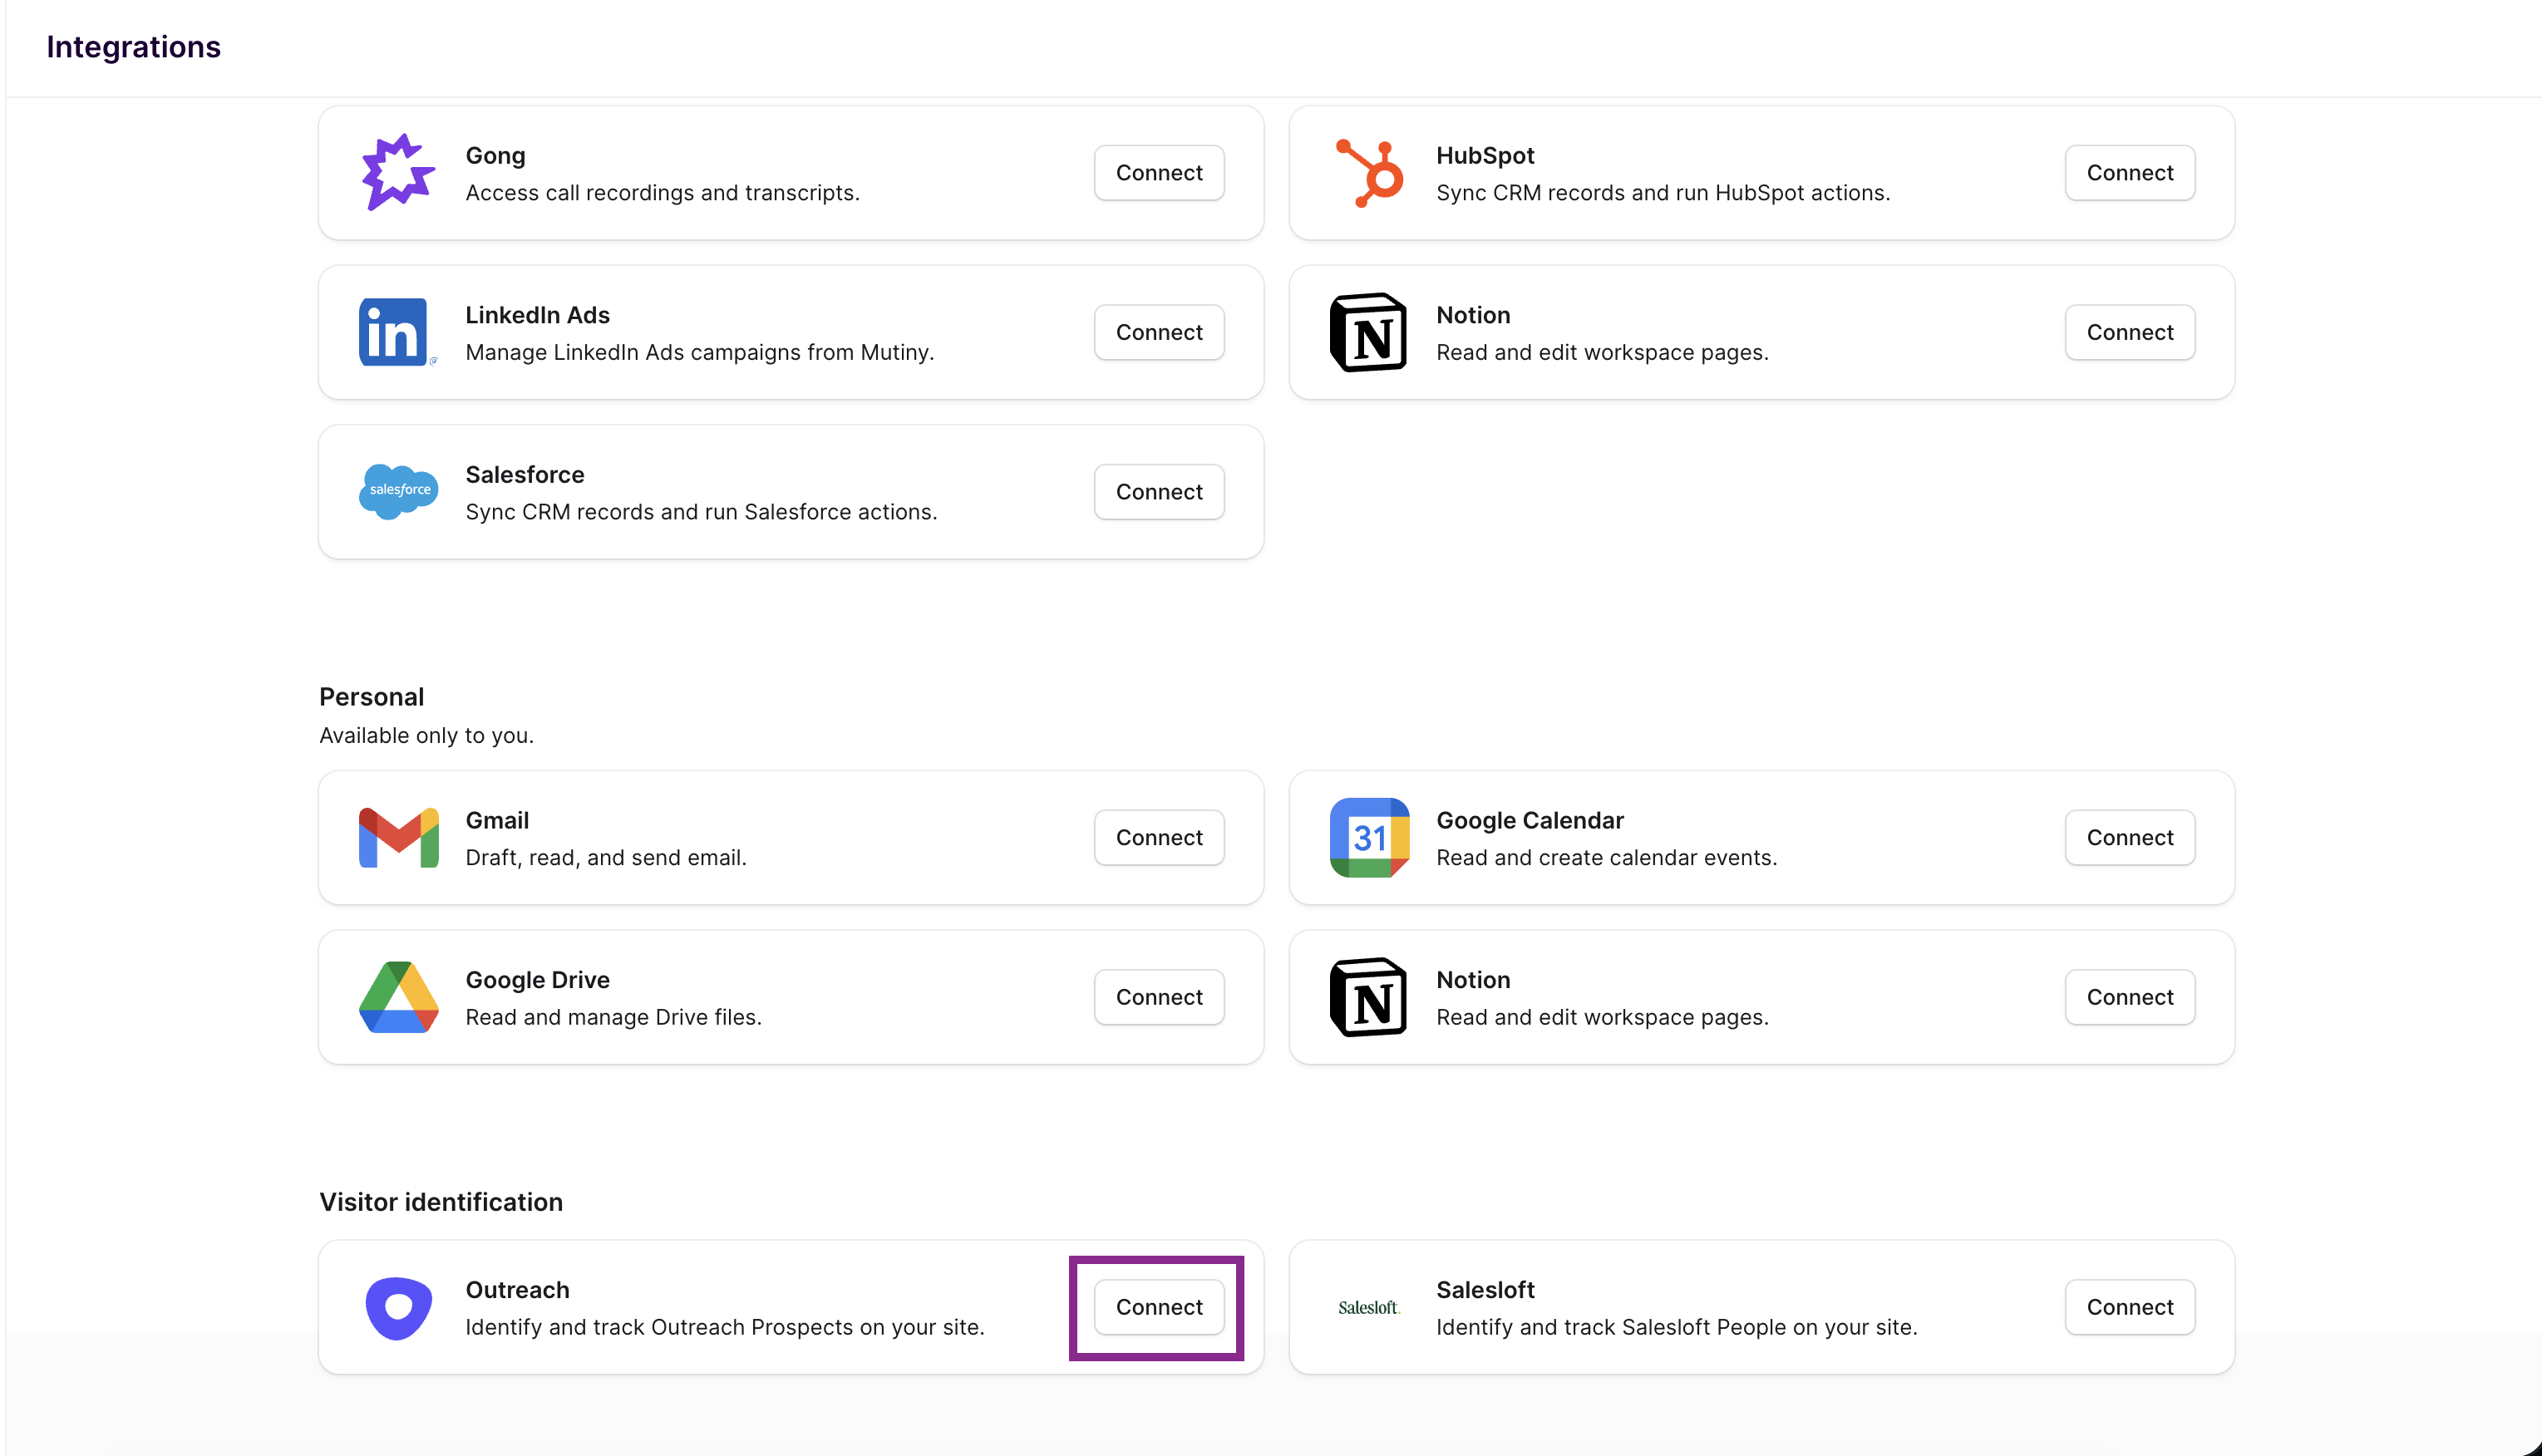Click the Visitor identification heading
The image size is (2542, 1456).
[441, 1202]
